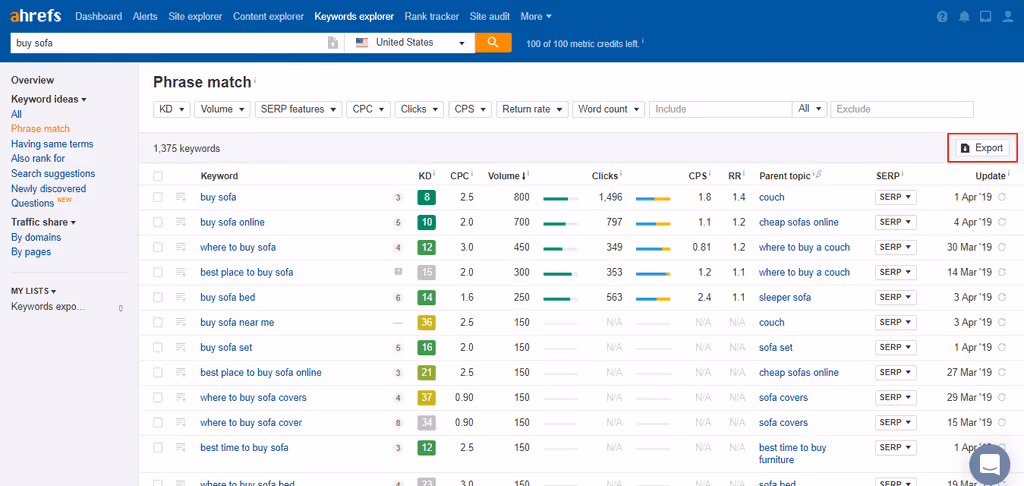Screen dimensions: 1024x486
Task: Refresh update icon for 'buy sofa bed' row
Action: pos(1002,297)
